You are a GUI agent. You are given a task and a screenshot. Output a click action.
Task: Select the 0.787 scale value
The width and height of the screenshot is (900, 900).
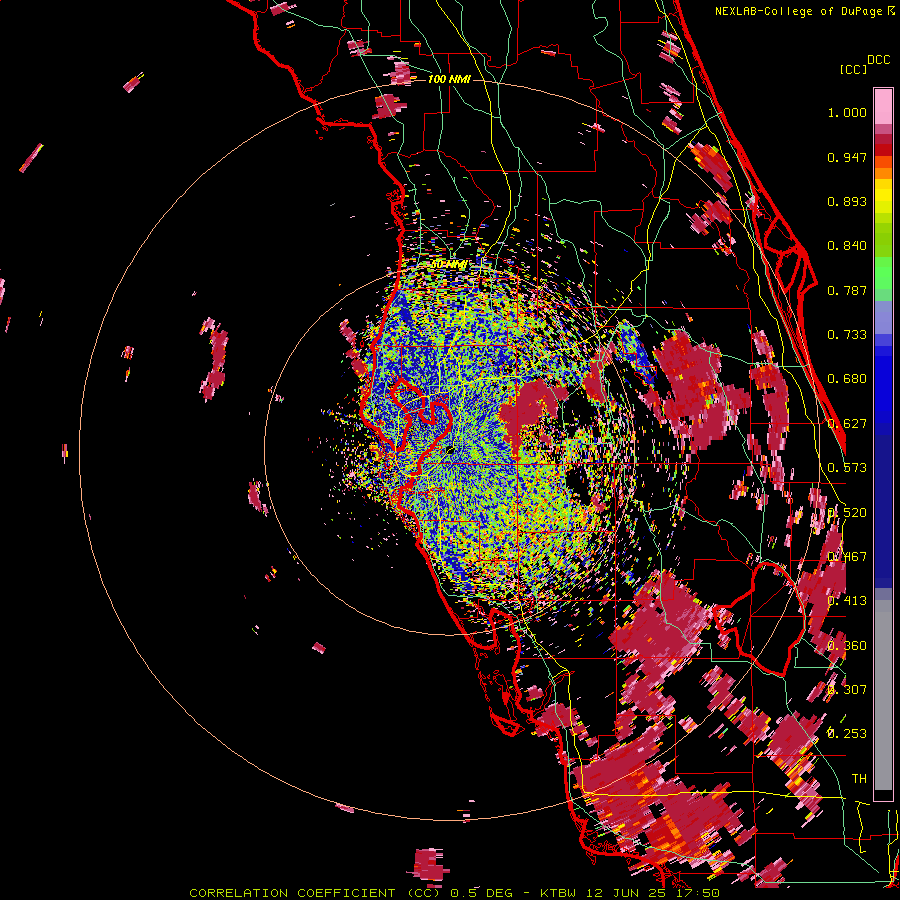(847, 290)
